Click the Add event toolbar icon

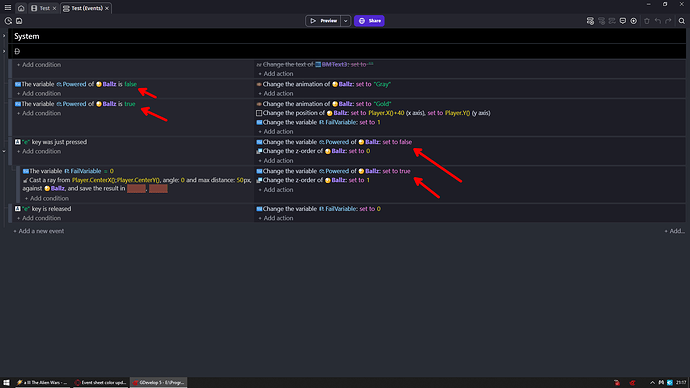tap(590, 21)
